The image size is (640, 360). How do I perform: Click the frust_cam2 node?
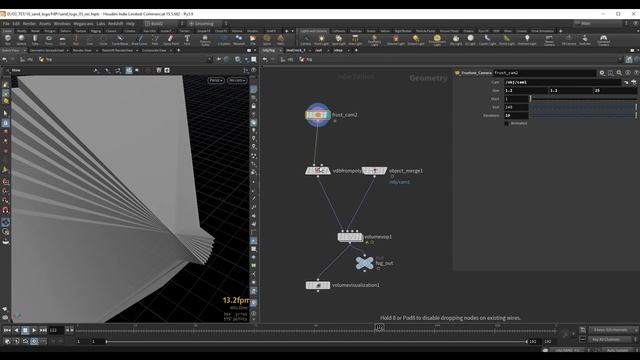coord(318,115)
